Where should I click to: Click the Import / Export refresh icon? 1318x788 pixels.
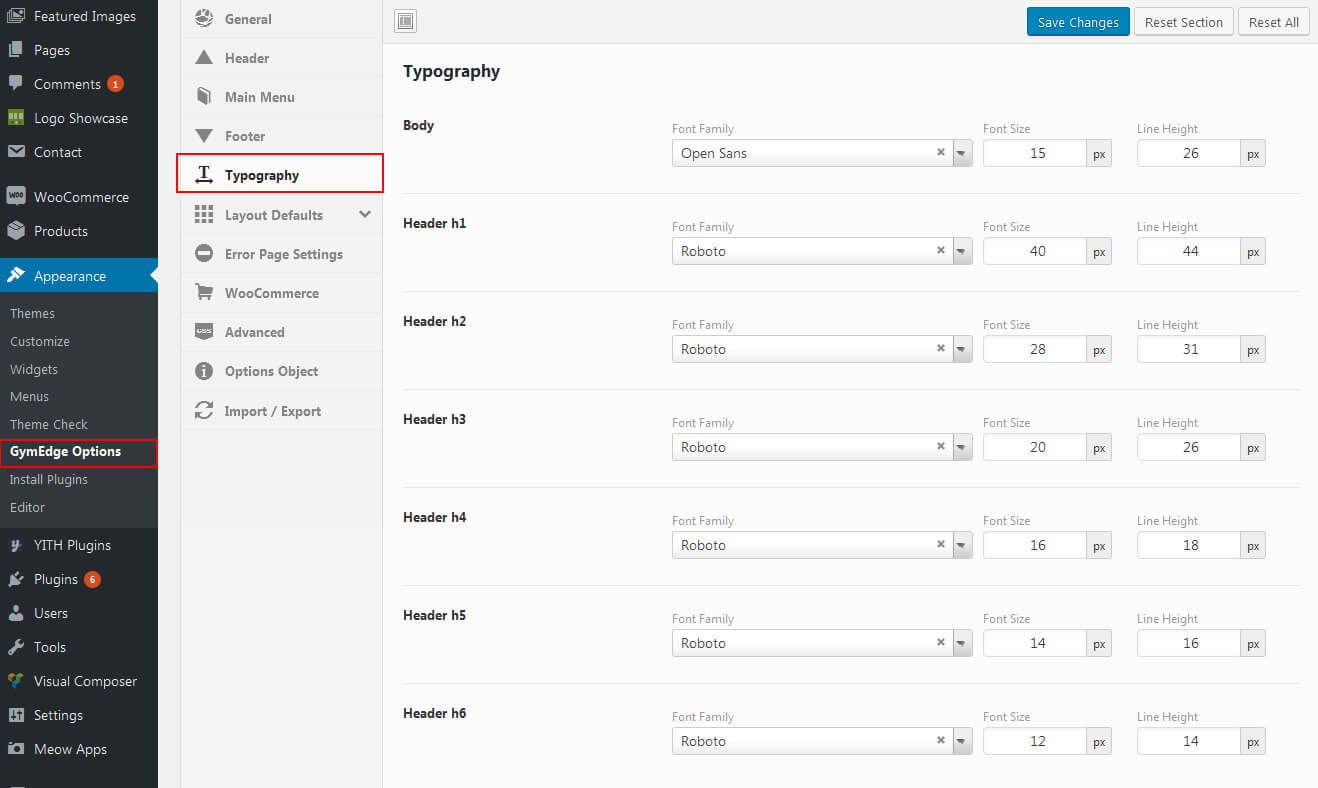204,411
